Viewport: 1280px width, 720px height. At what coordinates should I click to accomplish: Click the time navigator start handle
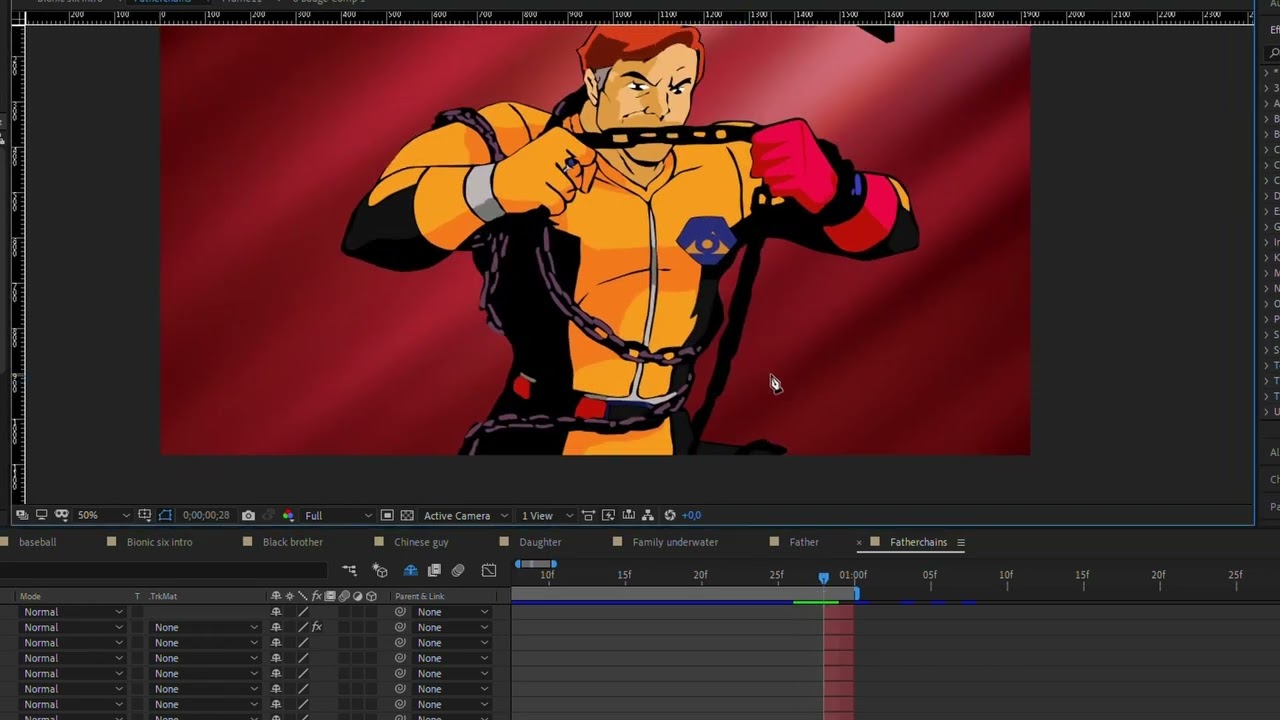click(518, 564)
